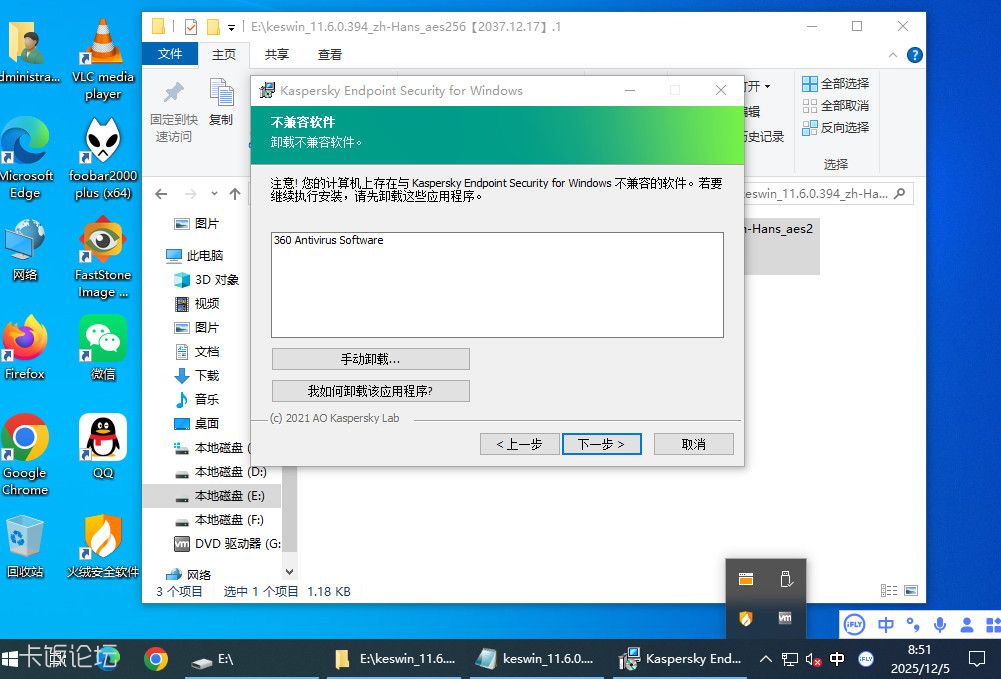Click Invert Selection in the ribbon
The image size is (1001, 679).
pos(836,128)
